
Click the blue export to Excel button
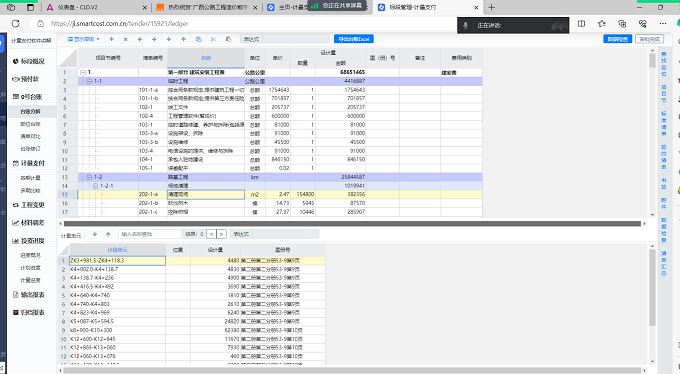[353, 39]
